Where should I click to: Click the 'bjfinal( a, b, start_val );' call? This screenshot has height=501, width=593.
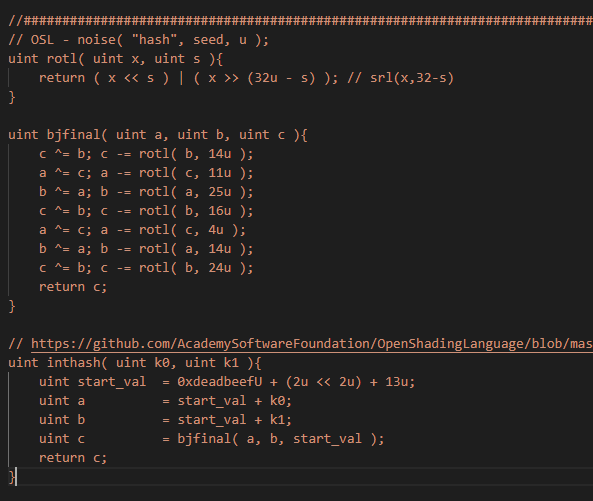[281, 439]
